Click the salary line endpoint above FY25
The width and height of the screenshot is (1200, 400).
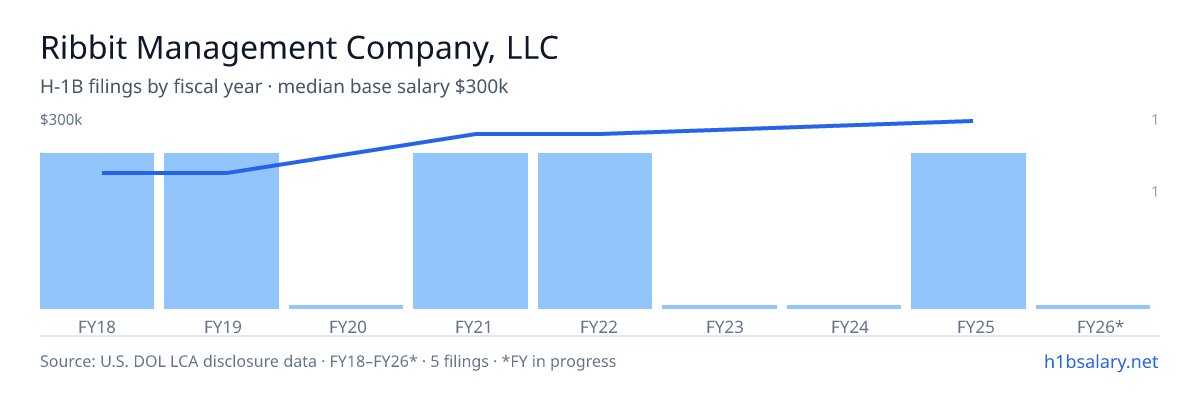click(x=970, y=121)
